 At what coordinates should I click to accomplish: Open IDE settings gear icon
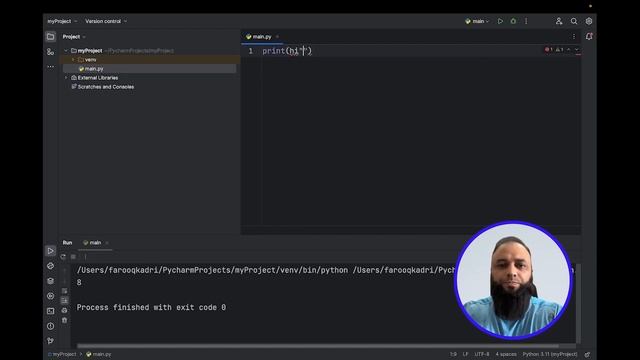pyautogui.click(x=589, y=21)
